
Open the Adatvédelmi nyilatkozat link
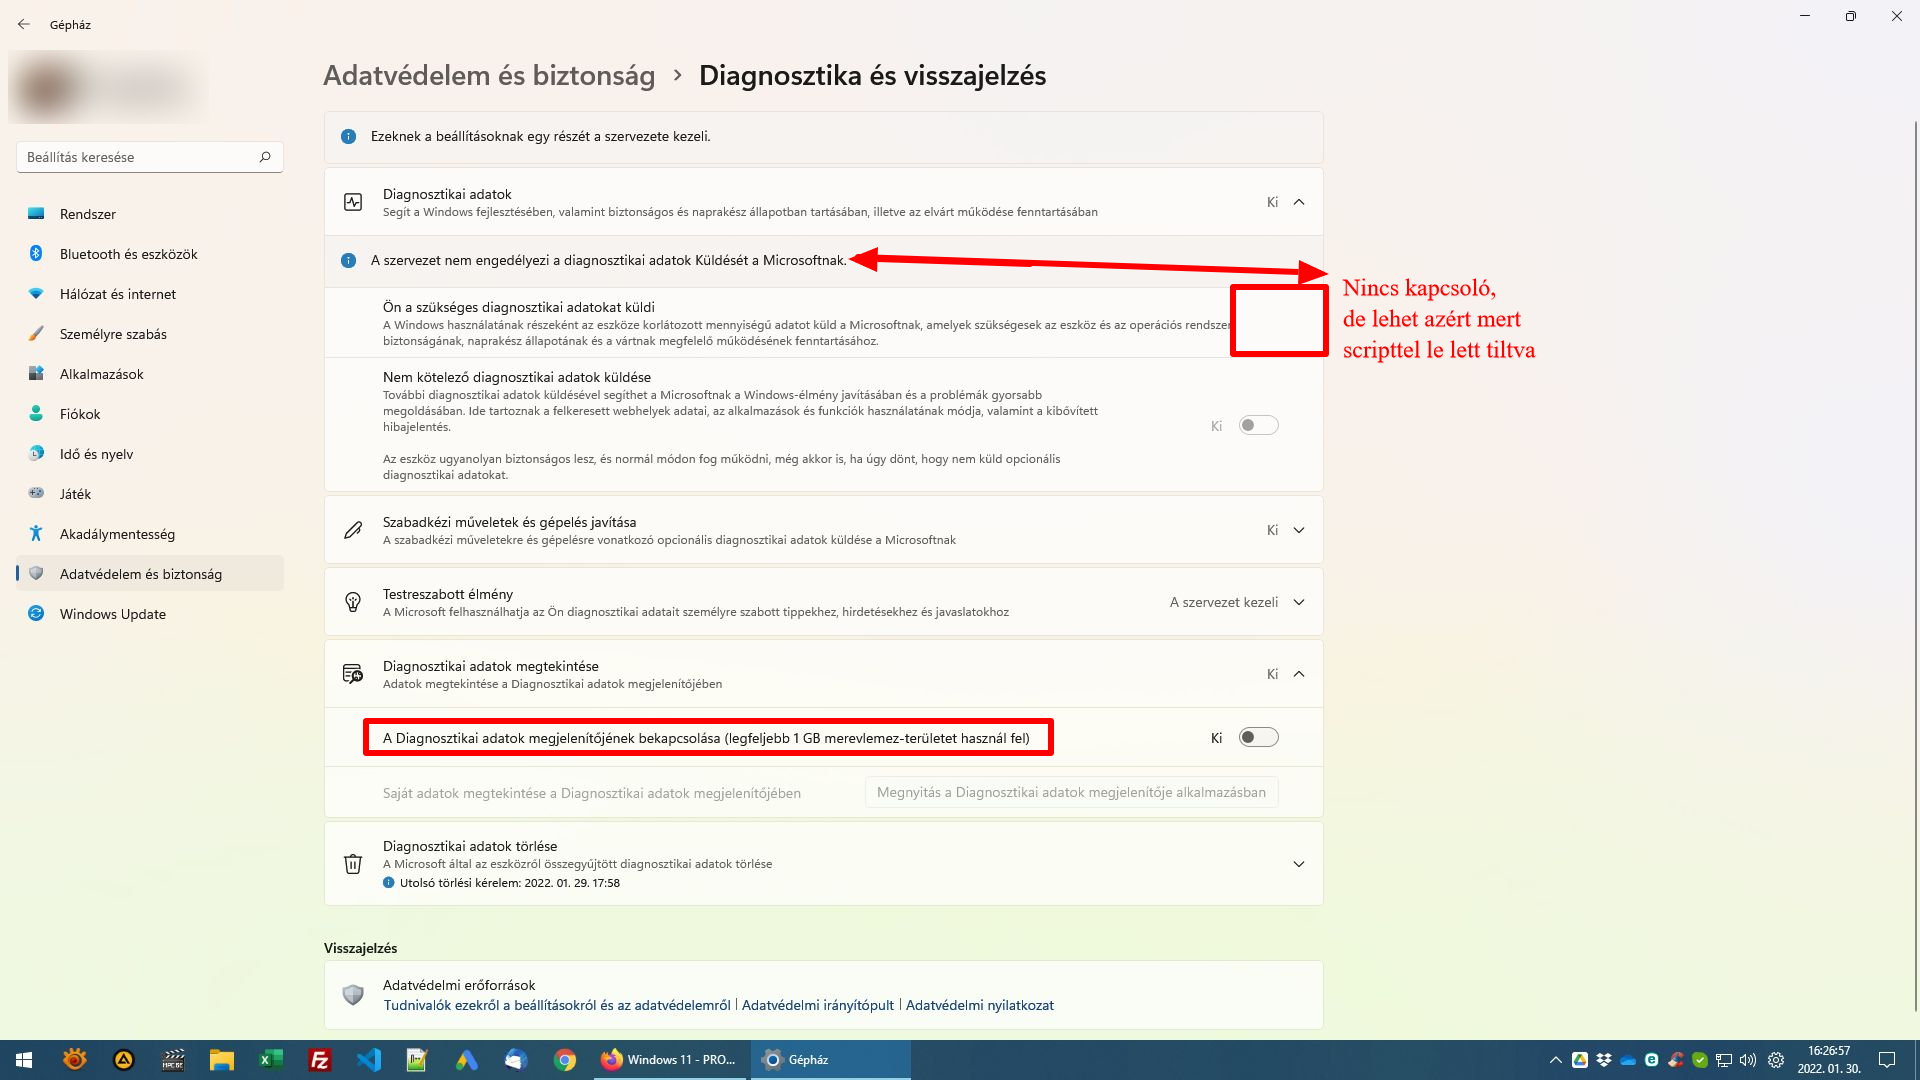tap(980, 1005)
